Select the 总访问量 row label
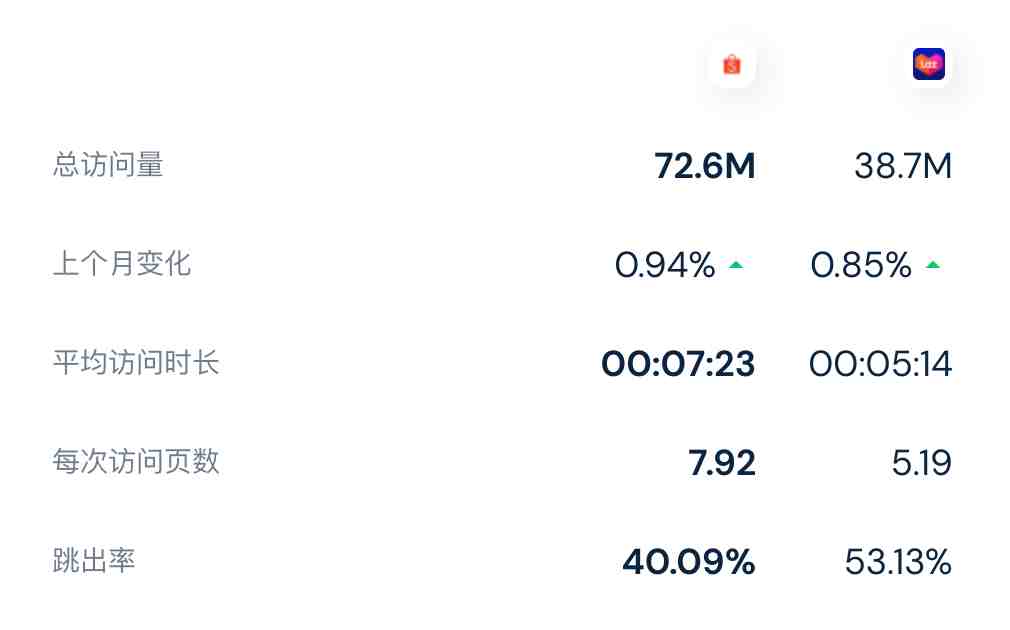Screen dimensions: 1010x630 point(108,165)
